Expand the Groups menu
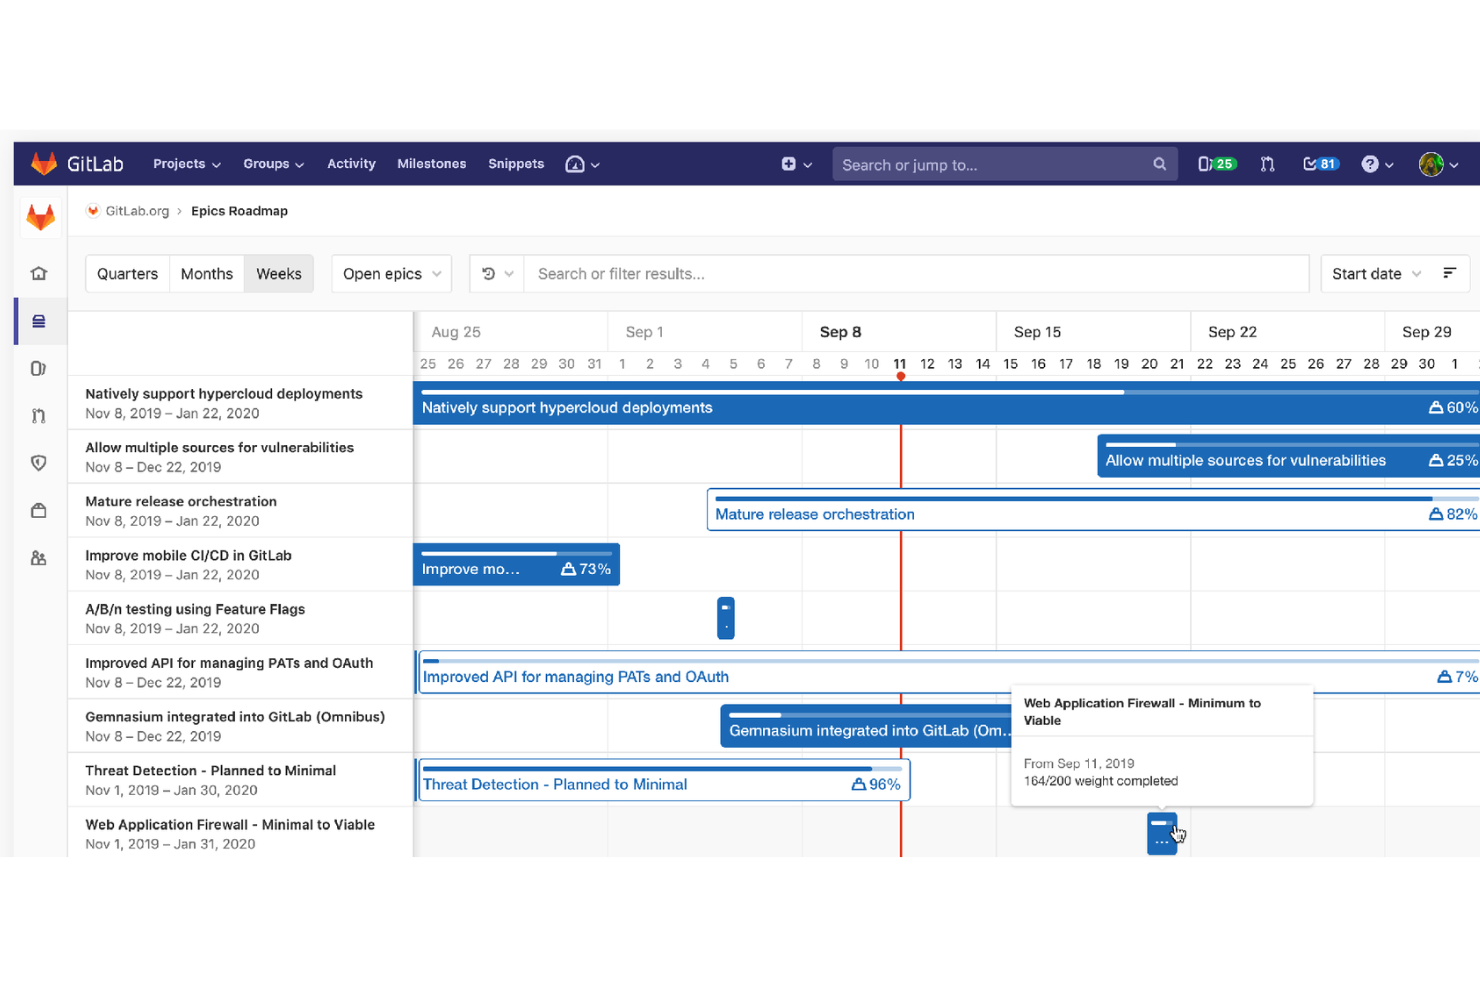The height and width of the screenshot is (987, 1480). coord(273,164)
